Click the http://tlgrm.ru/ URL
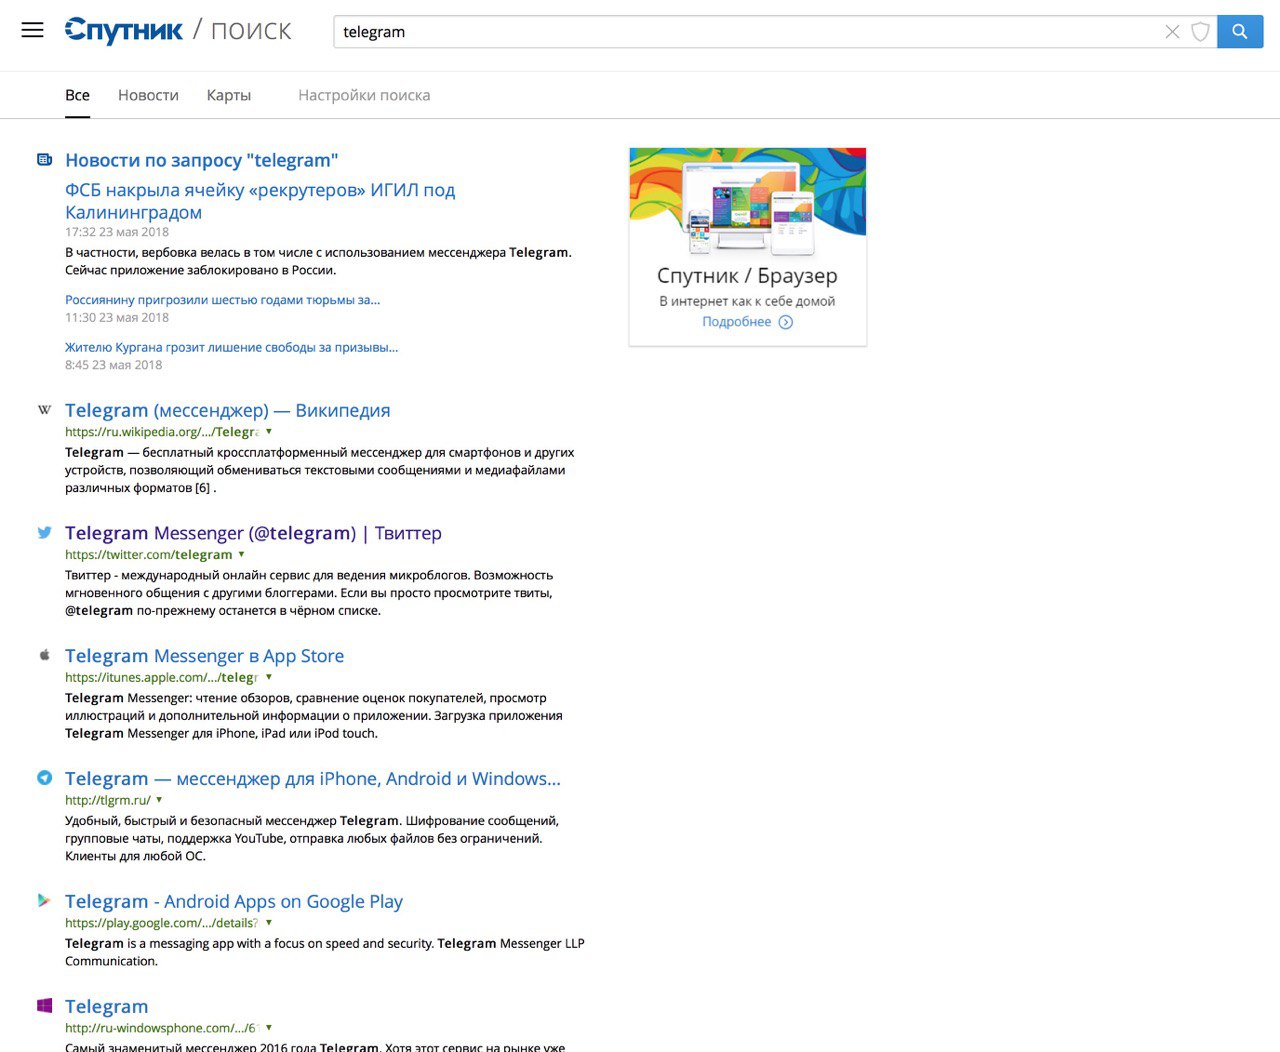Image resolution: width=1280 pixels, height=1052 pixels. tap(108, 800)
